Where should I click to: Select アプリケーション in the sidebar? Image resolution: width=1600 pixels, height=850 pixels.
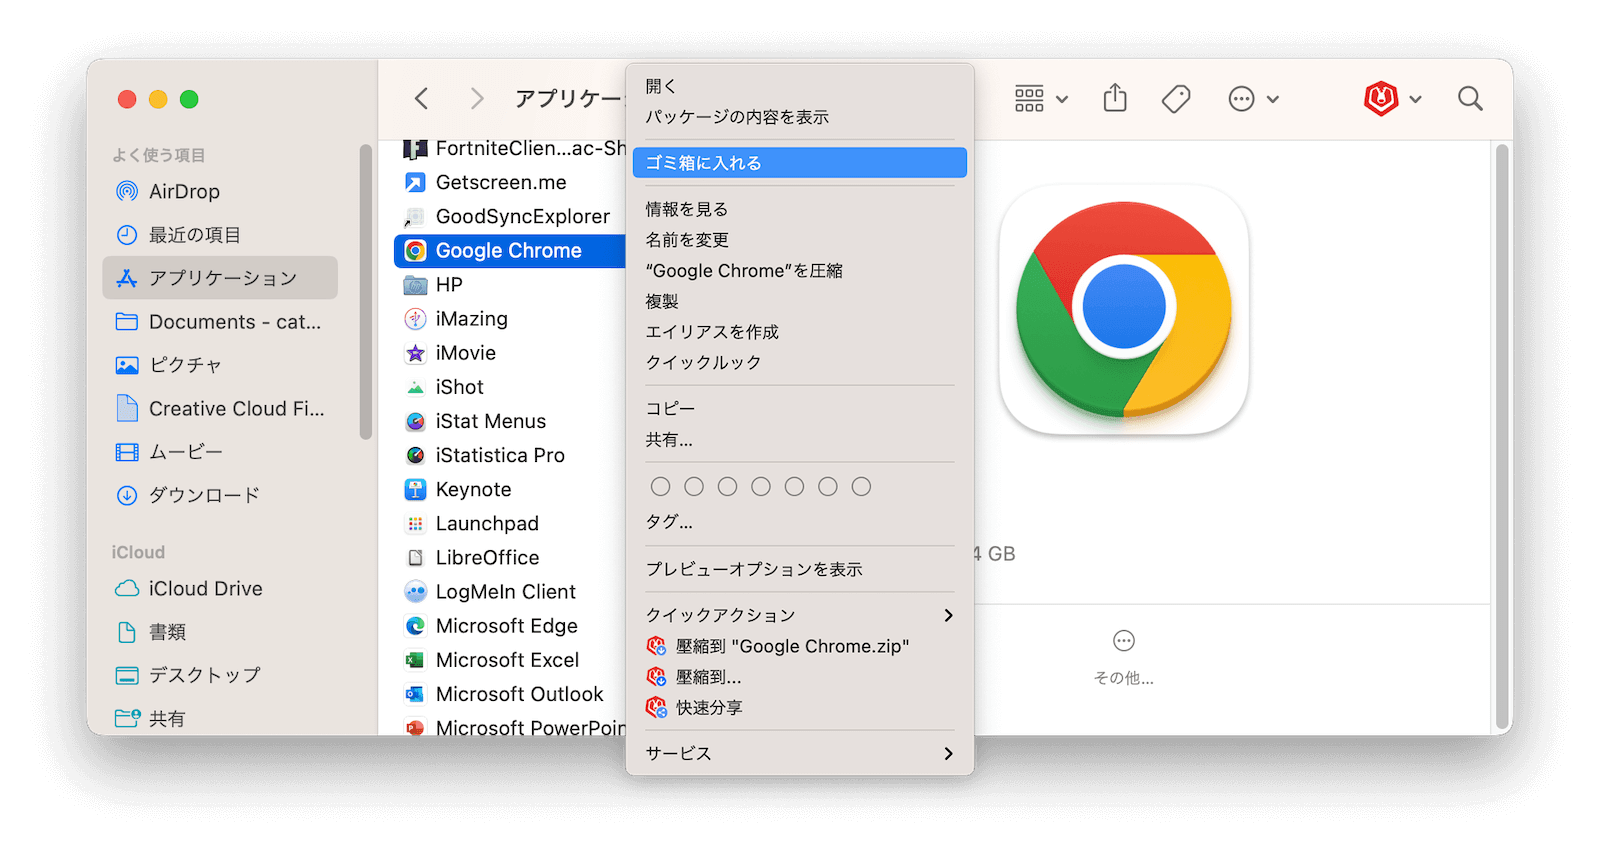pos(220,278)
